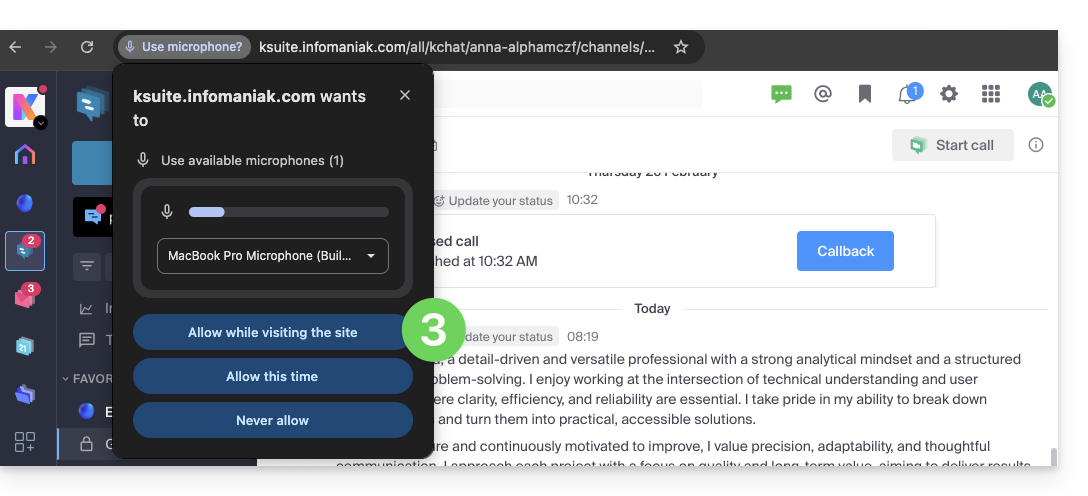Bookmark this page with the star icon
The width and height of the screenshot is (1088, 496).
tap(681, 47)
